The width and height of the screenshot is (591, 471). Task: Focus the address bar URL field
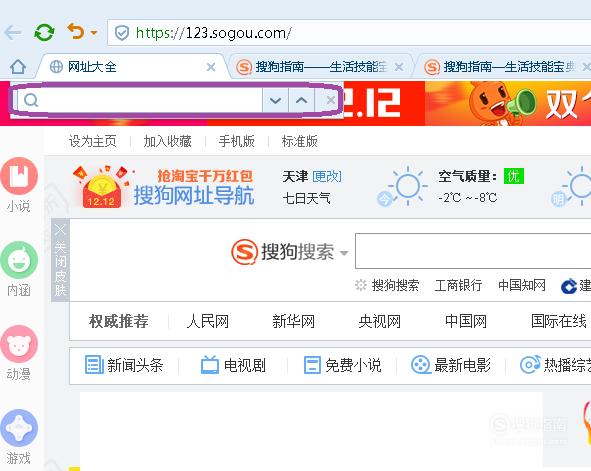pos(349,33)
